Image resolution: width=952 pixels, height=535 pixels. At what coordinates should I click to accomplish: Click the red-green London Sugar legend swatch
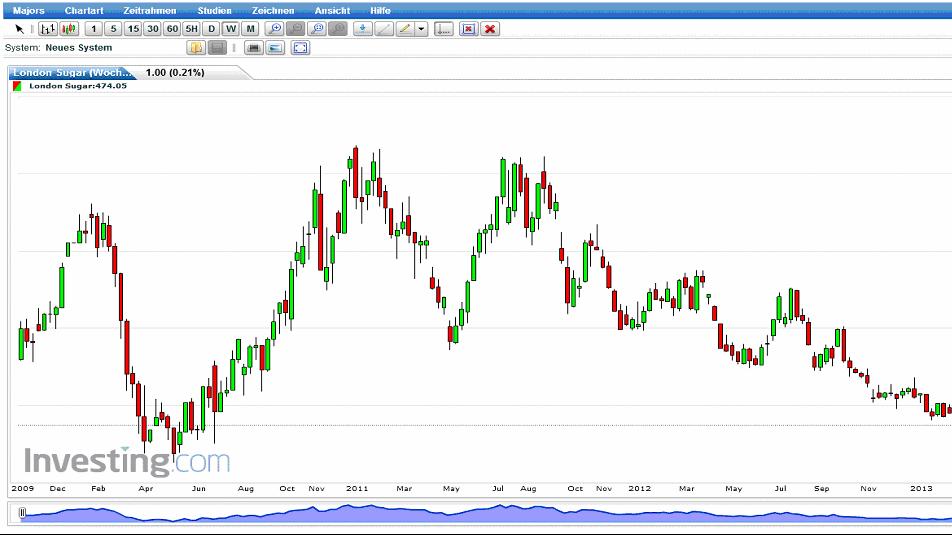[17, 86]
